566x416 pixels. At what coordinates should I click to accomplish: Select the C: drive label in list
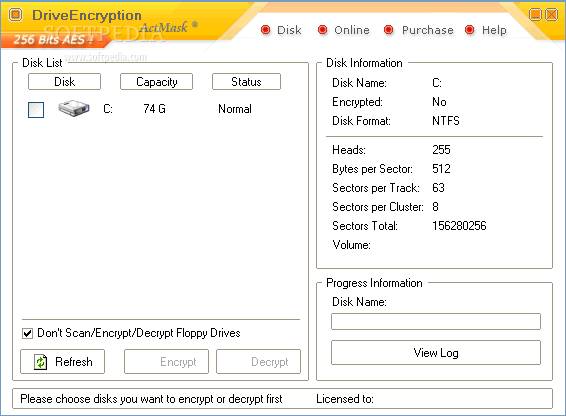tap(108, 109)
